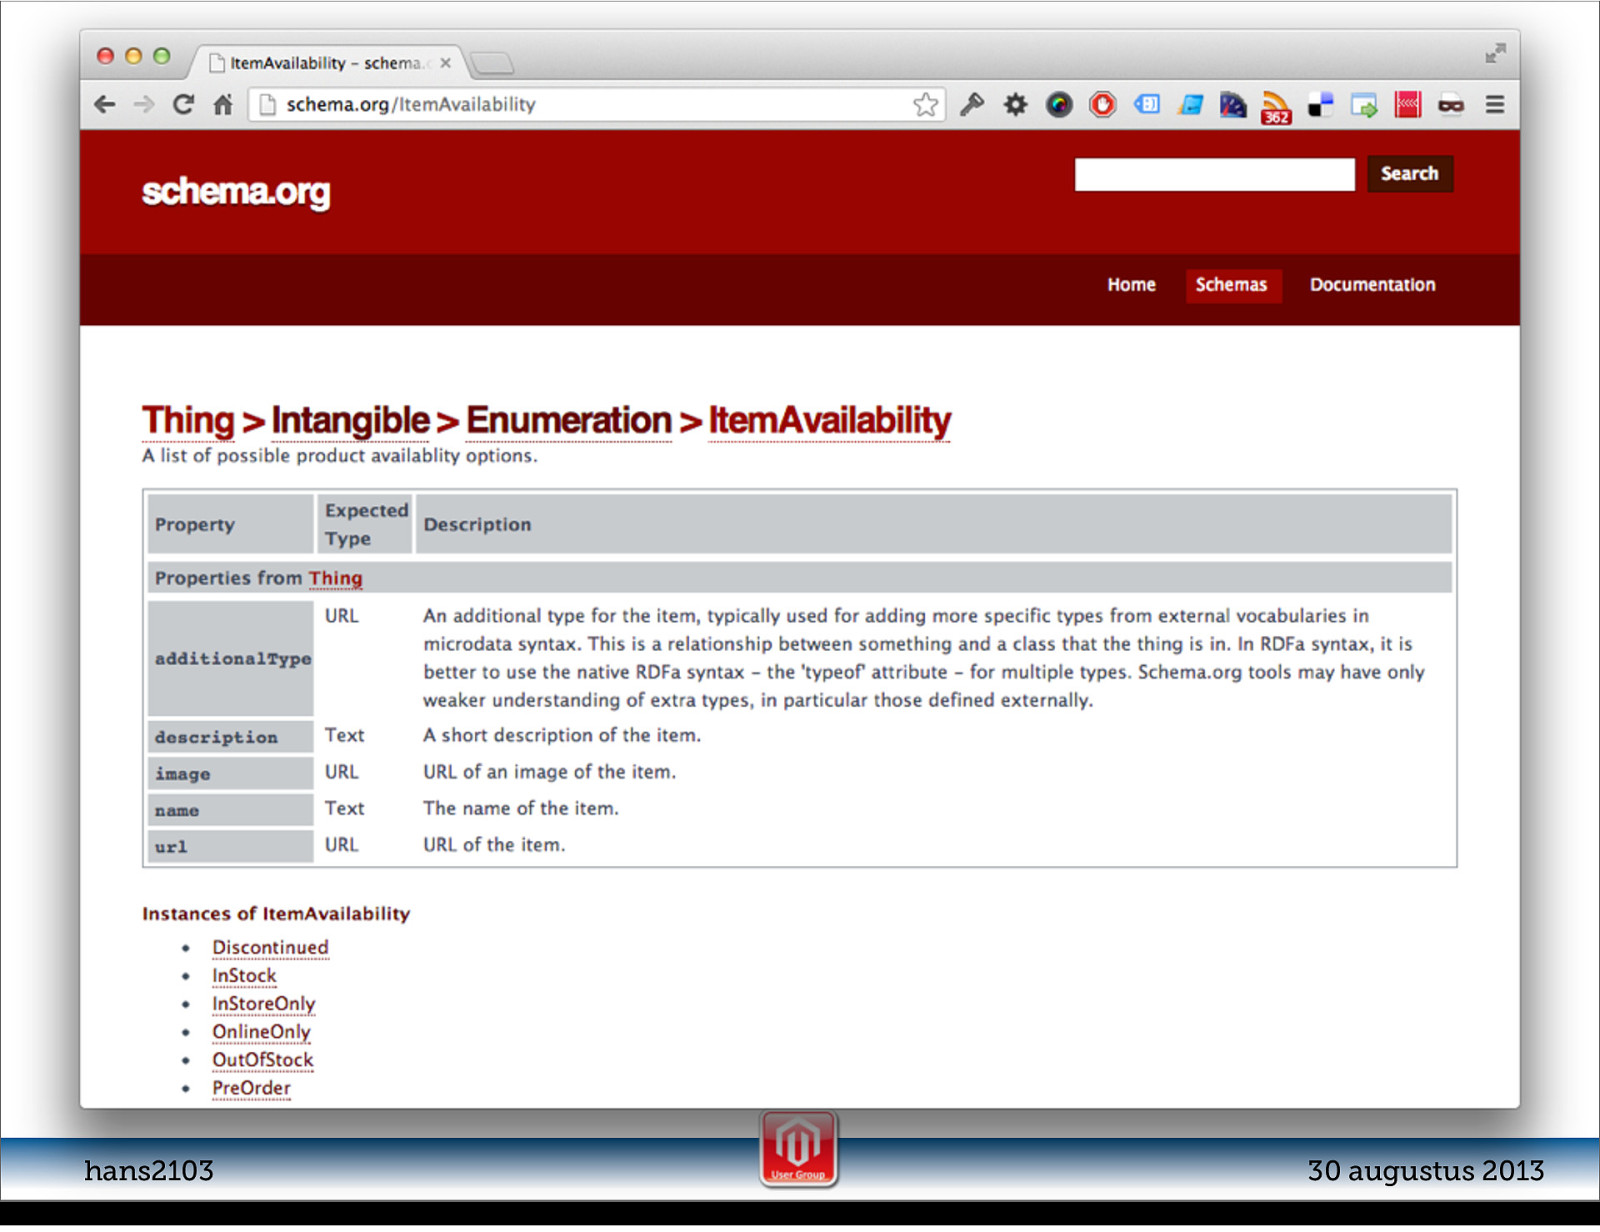The width and height of the screenshot is (1600, 1232).
Task: Open the RSS feed icon showing 362
Action: click(1276, 107)
